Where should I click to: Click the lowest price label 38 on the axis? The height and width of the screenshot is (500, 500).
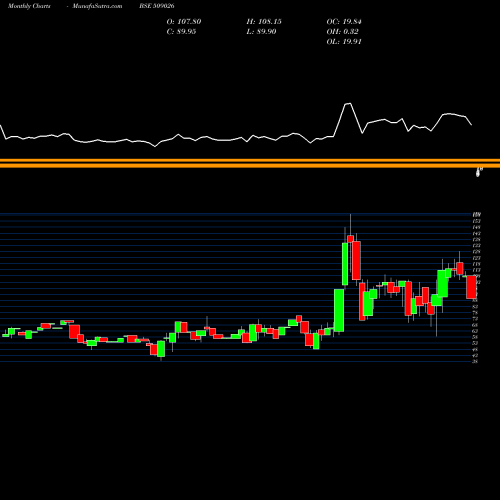[x=475, y=361]
